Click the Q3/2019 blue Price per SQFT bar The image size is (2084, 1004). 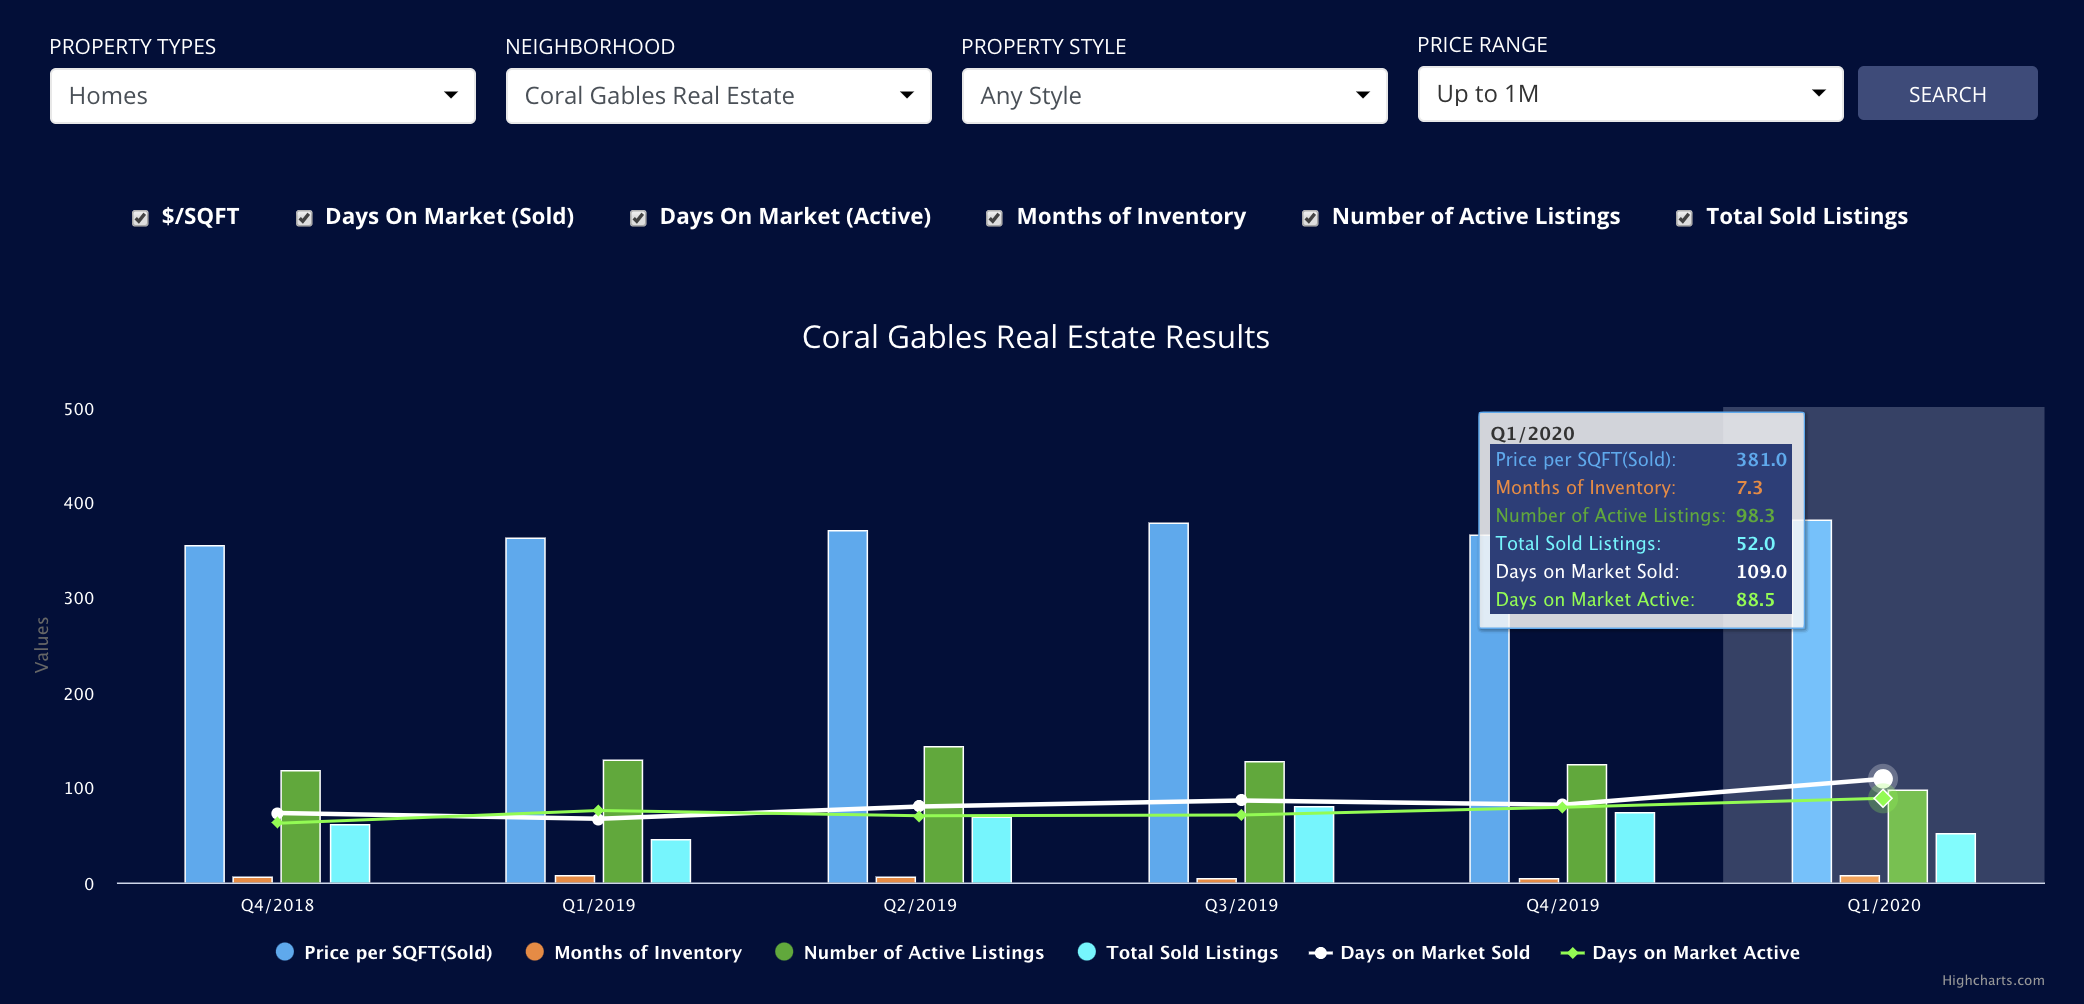click(1168, 700)
